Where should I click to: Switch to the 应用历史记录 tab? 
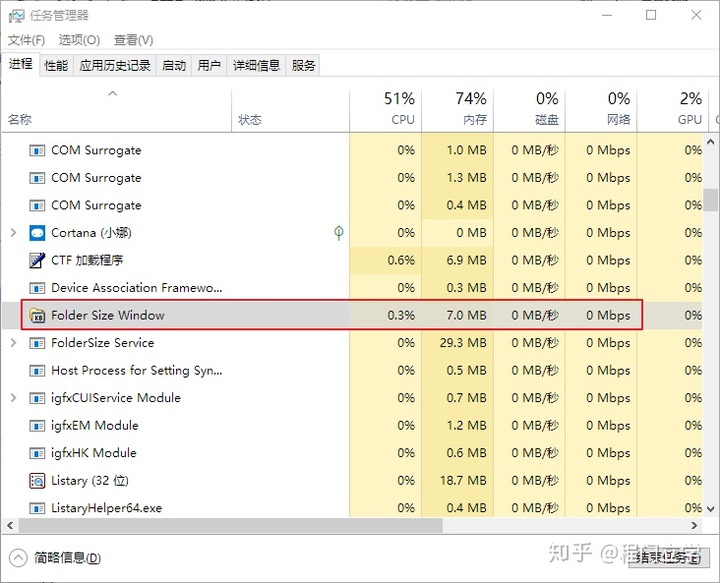(115, 66)
